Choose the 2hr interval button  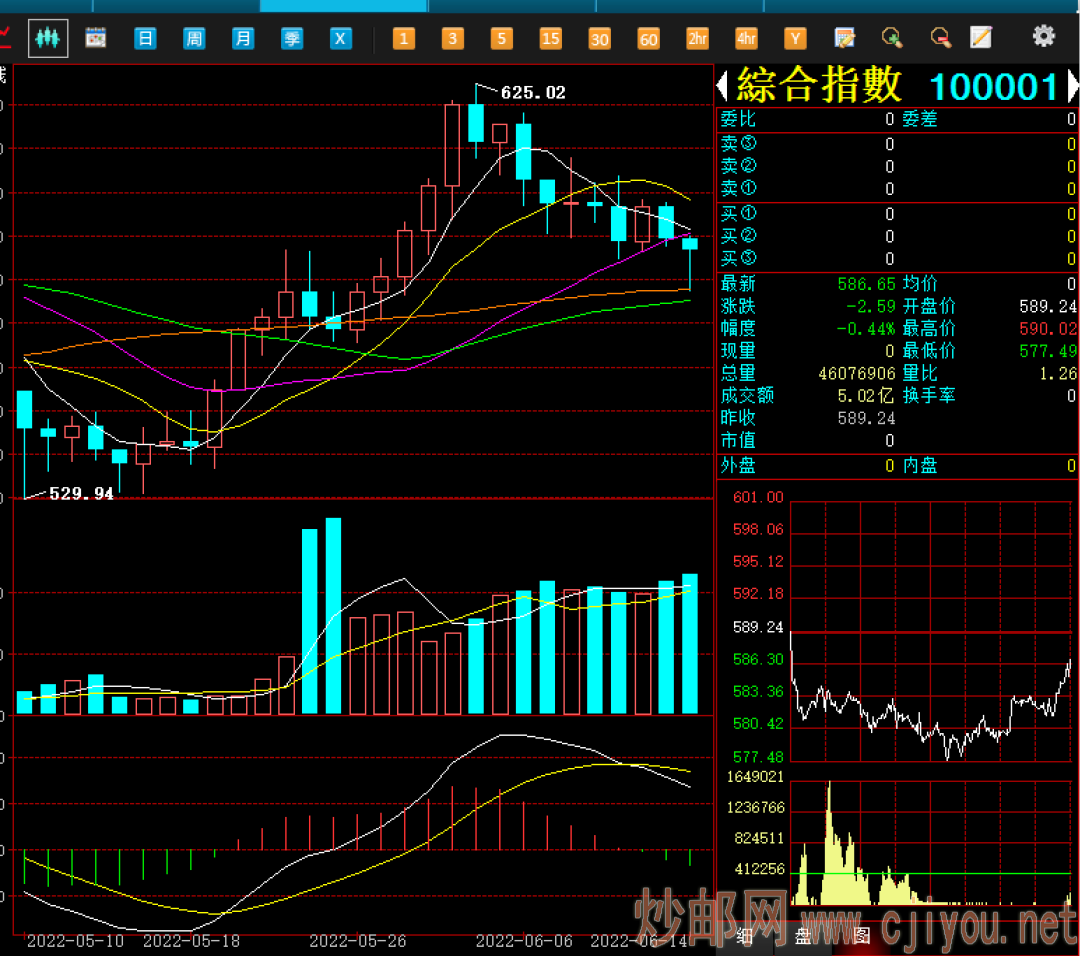698,39
